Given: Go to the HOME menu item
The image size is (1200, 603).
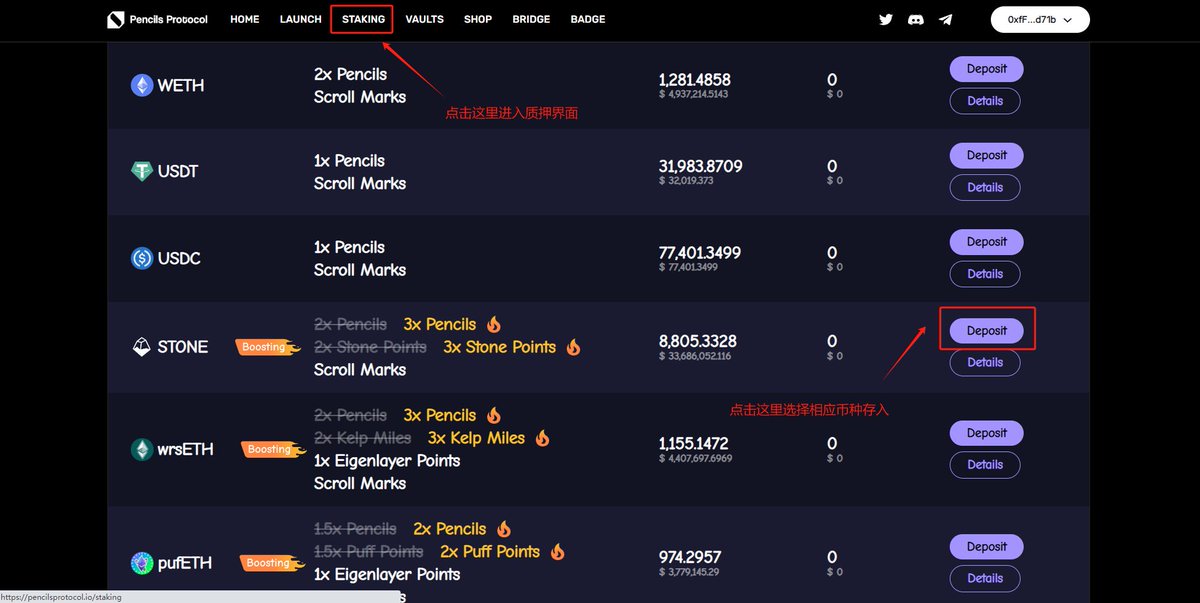Looking at the screenshot, I should (x=245, y=19).
